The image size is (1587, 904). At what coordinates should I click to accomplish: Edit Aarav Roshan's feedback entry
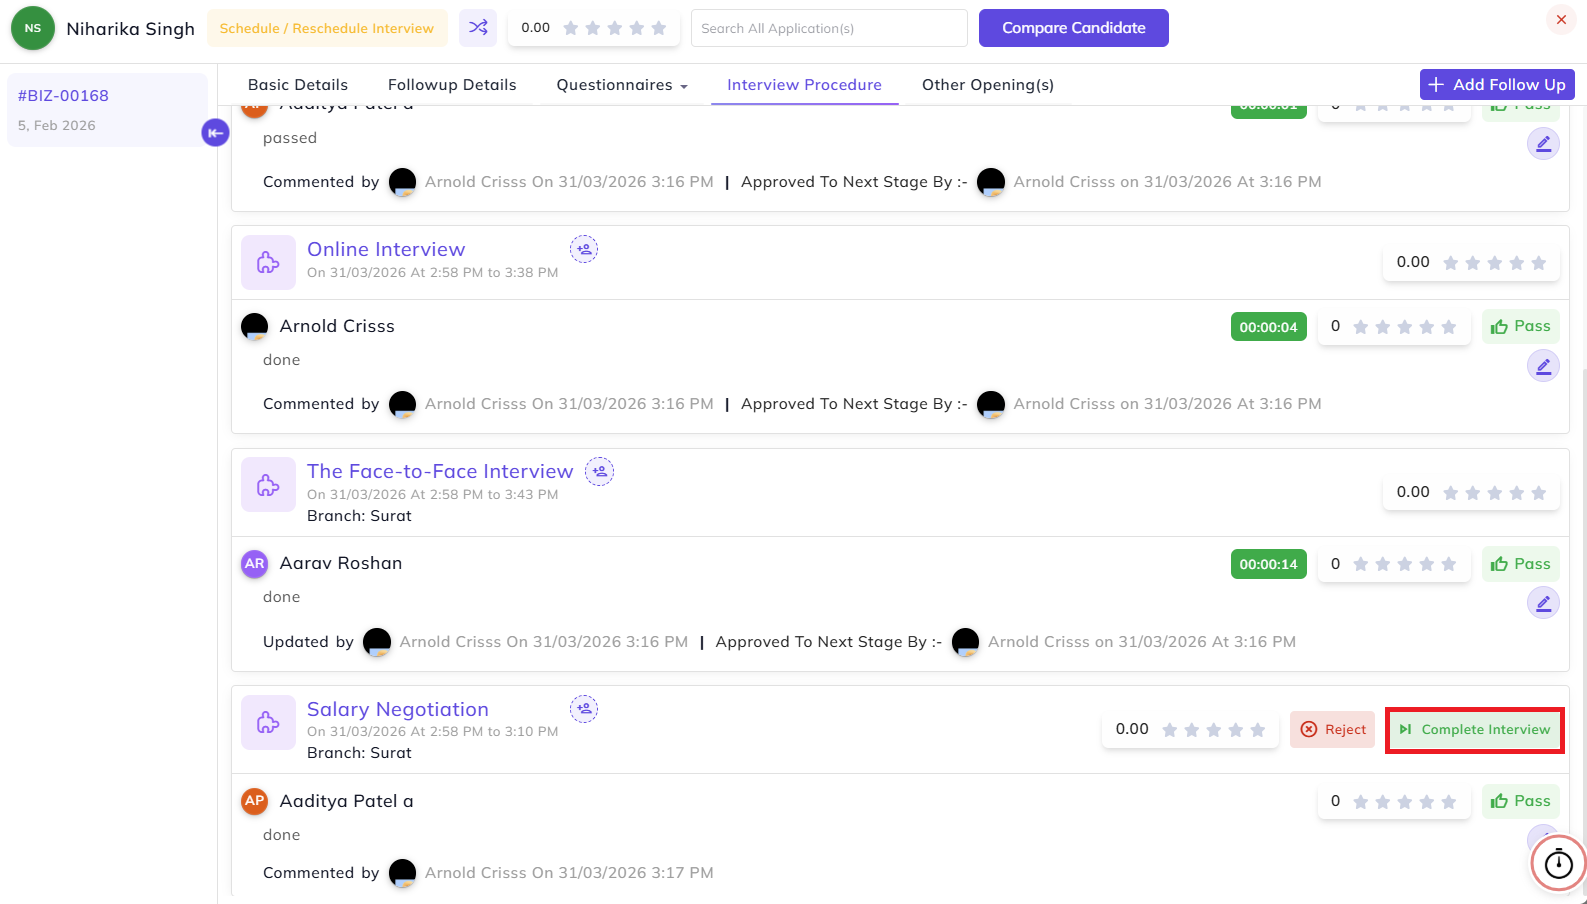pyautogui.click(x=1543, y=603)
